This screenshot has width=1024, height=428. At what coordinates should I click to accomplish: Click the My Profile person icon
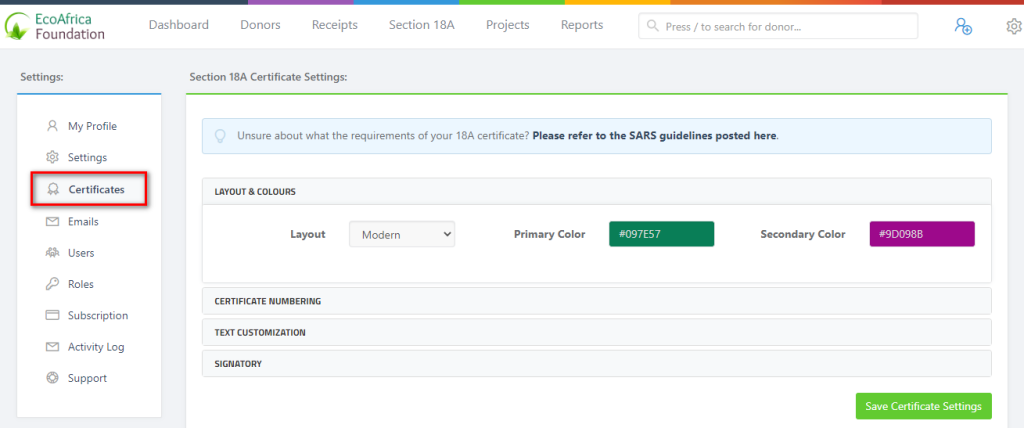pyautogui.click(x=52, y=126)
